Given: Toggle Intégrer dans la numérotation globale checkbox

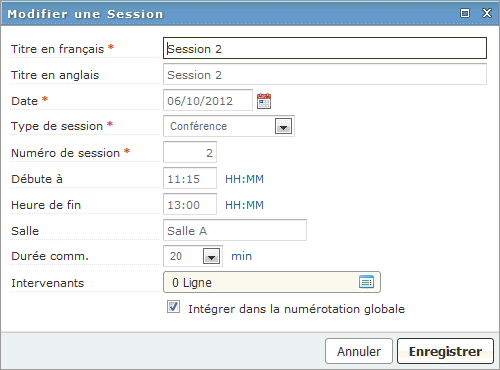Looking at the screenshot, I should pos(173,307).
